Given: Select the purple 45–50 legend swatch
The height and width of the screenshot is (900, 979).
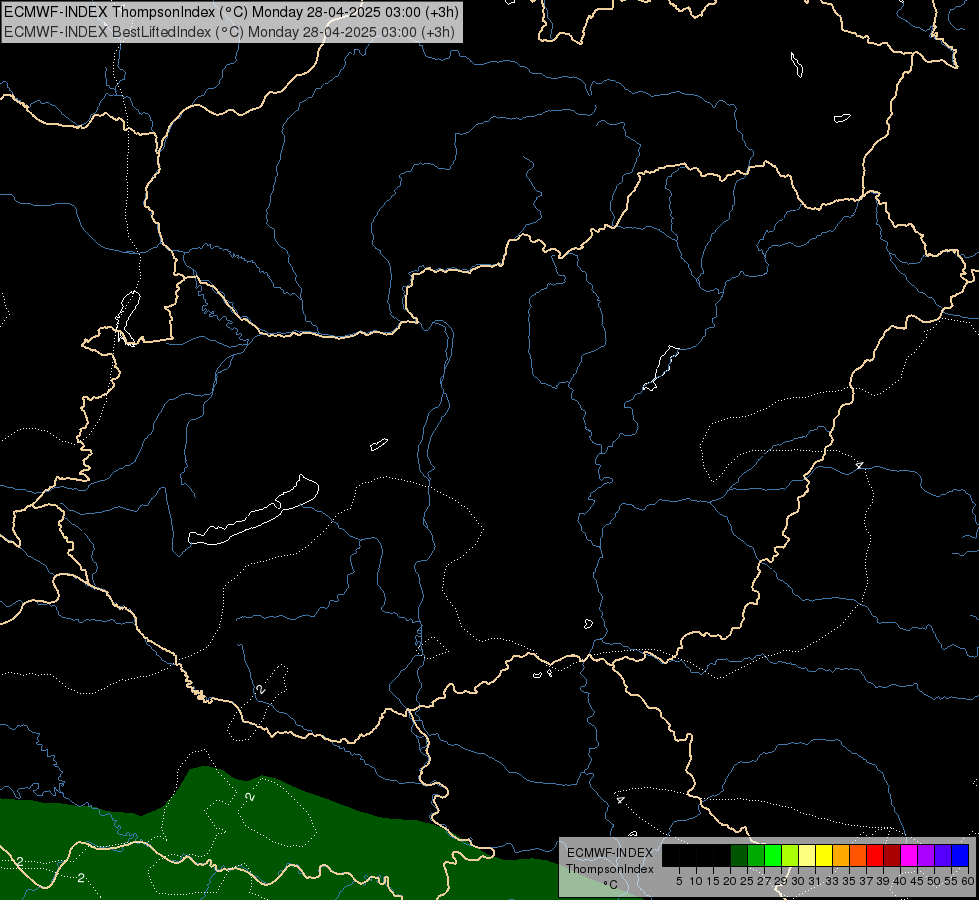Looking at the screenshot, I should [x=926, y=855].
